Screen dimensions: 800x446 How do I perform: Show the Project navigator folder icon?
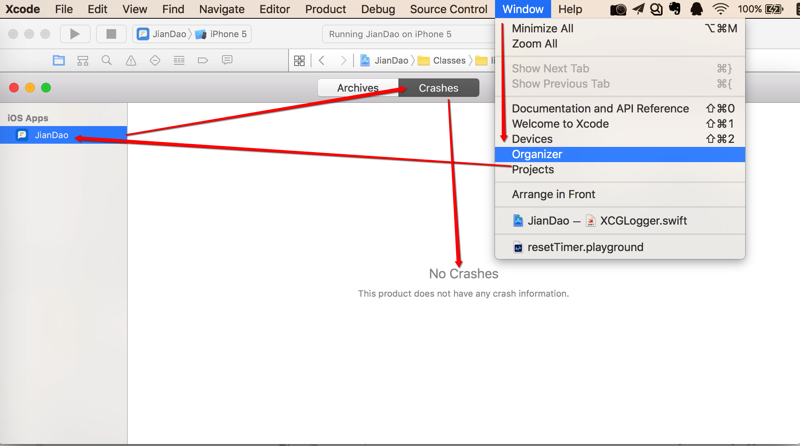59,61
